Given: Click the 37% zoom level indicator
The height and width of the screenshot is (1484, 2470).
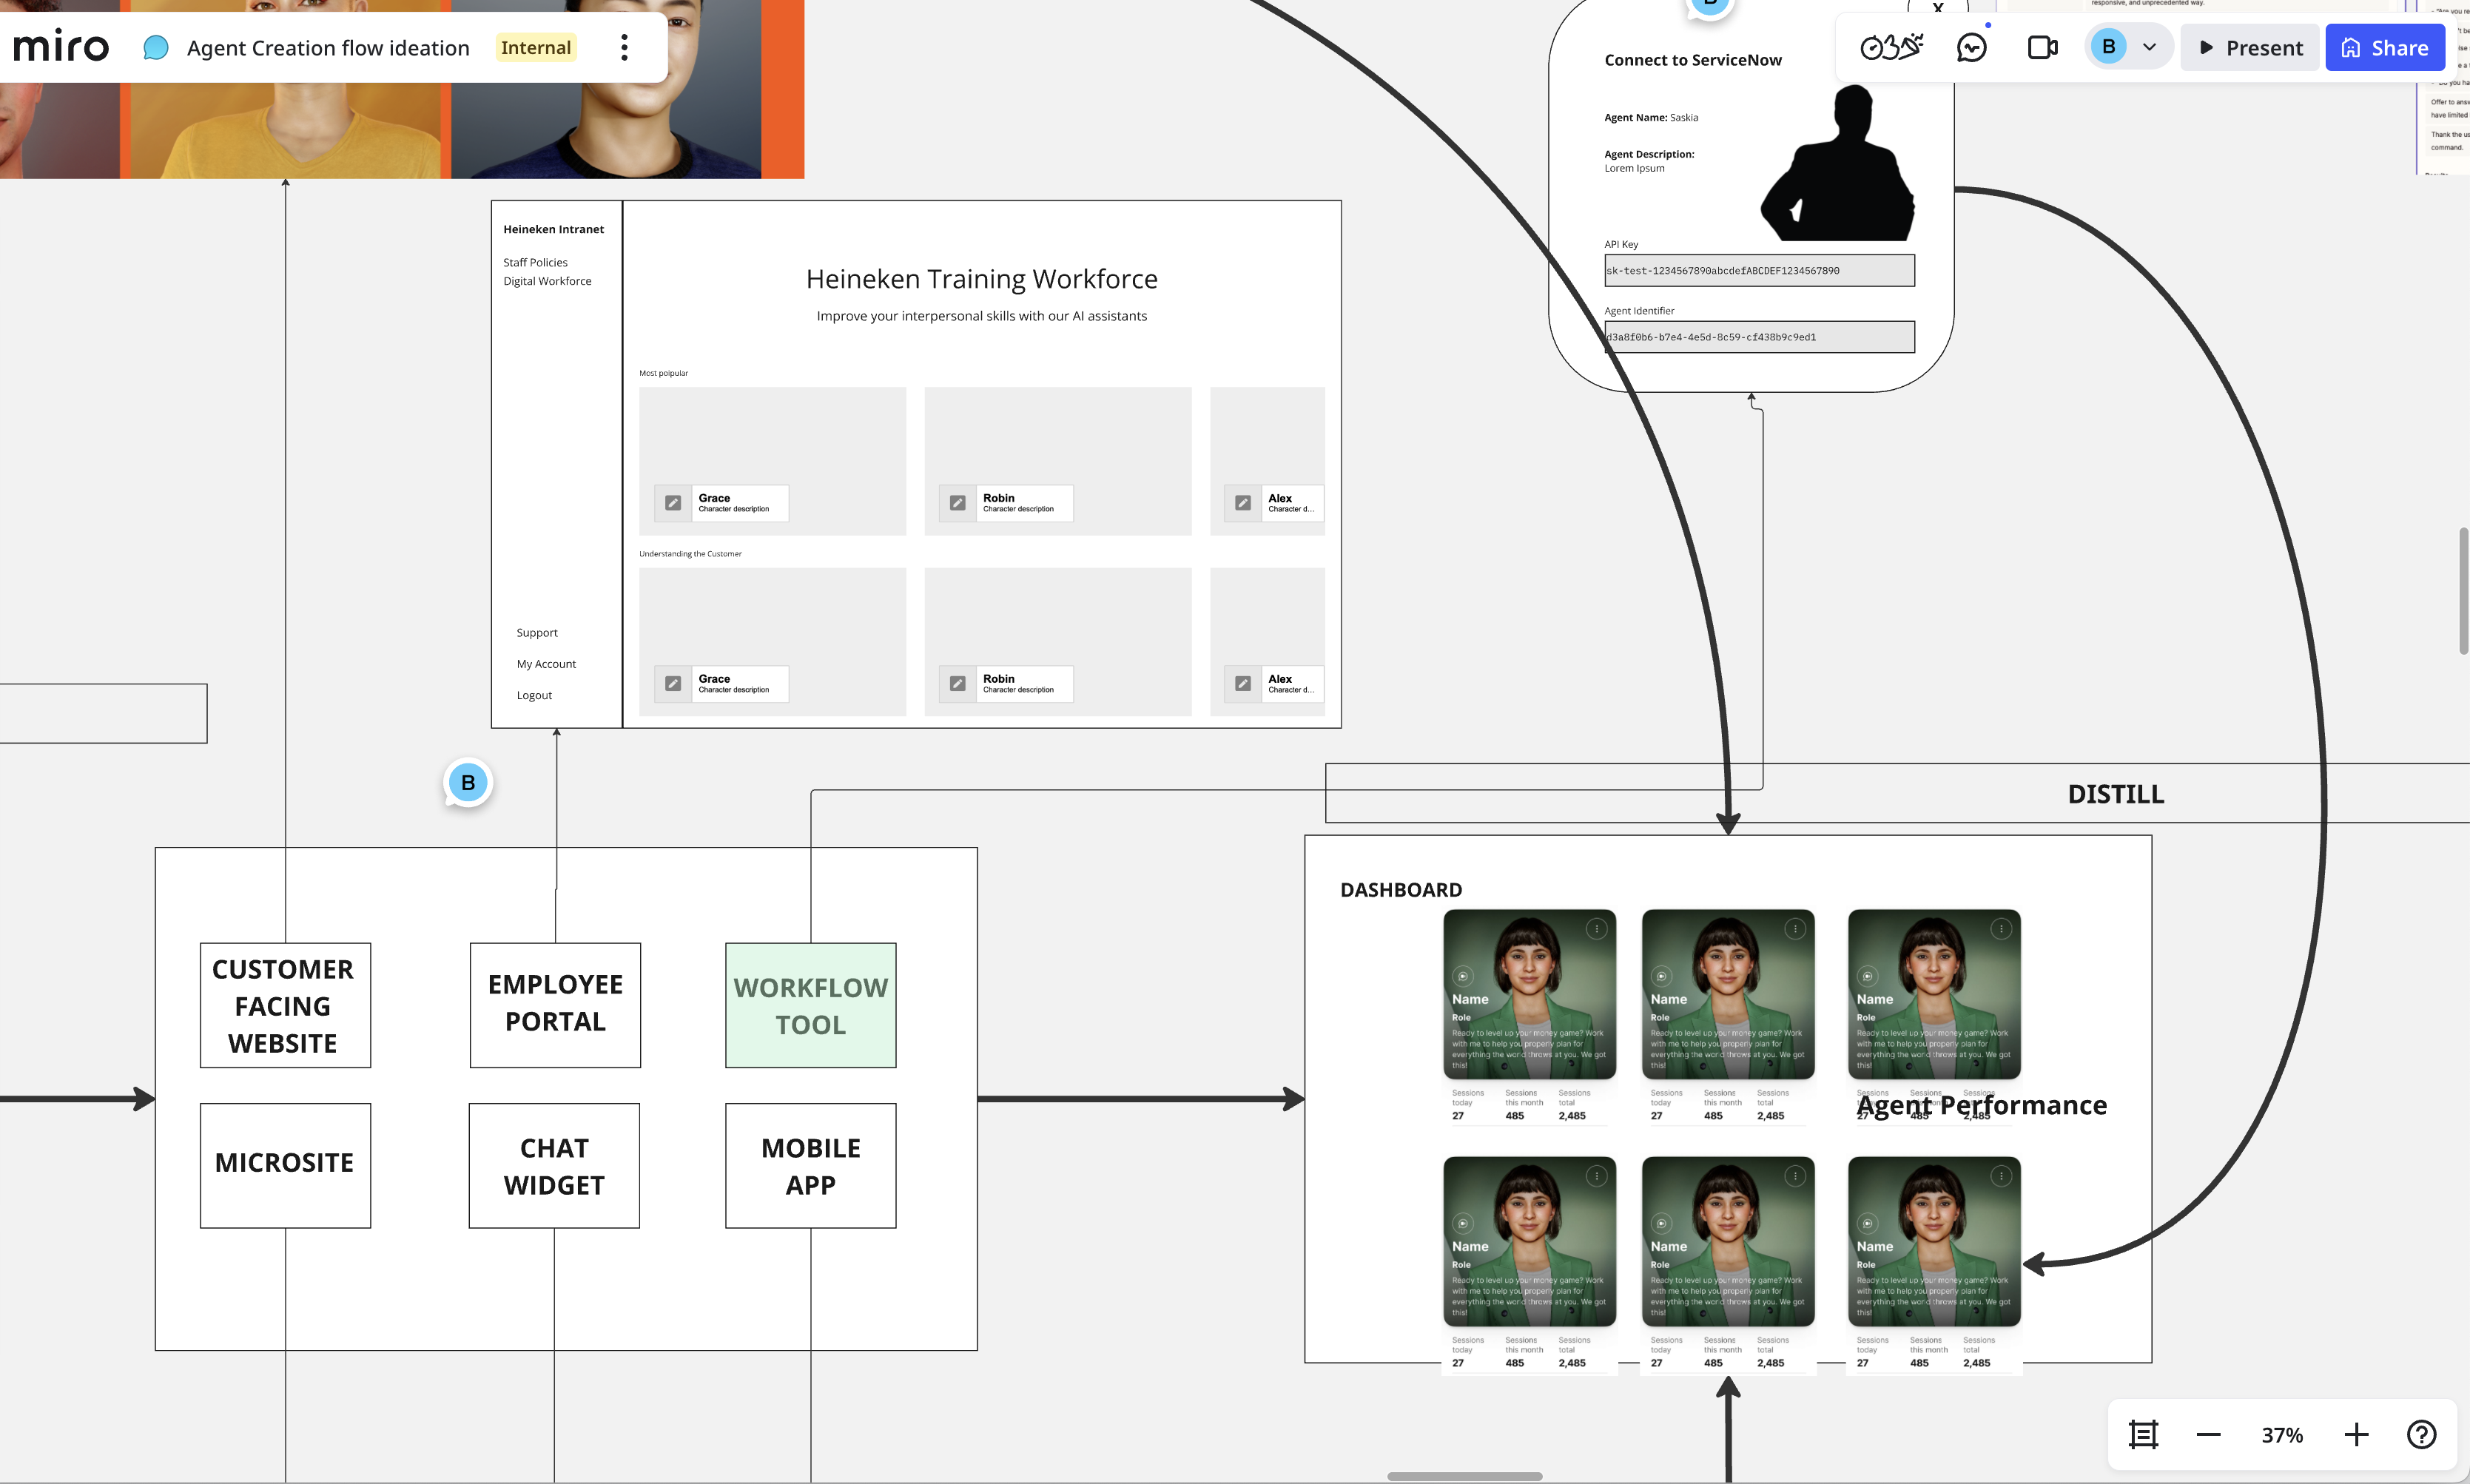Looking at the screenshot, I should (x=2281, y=1434).
